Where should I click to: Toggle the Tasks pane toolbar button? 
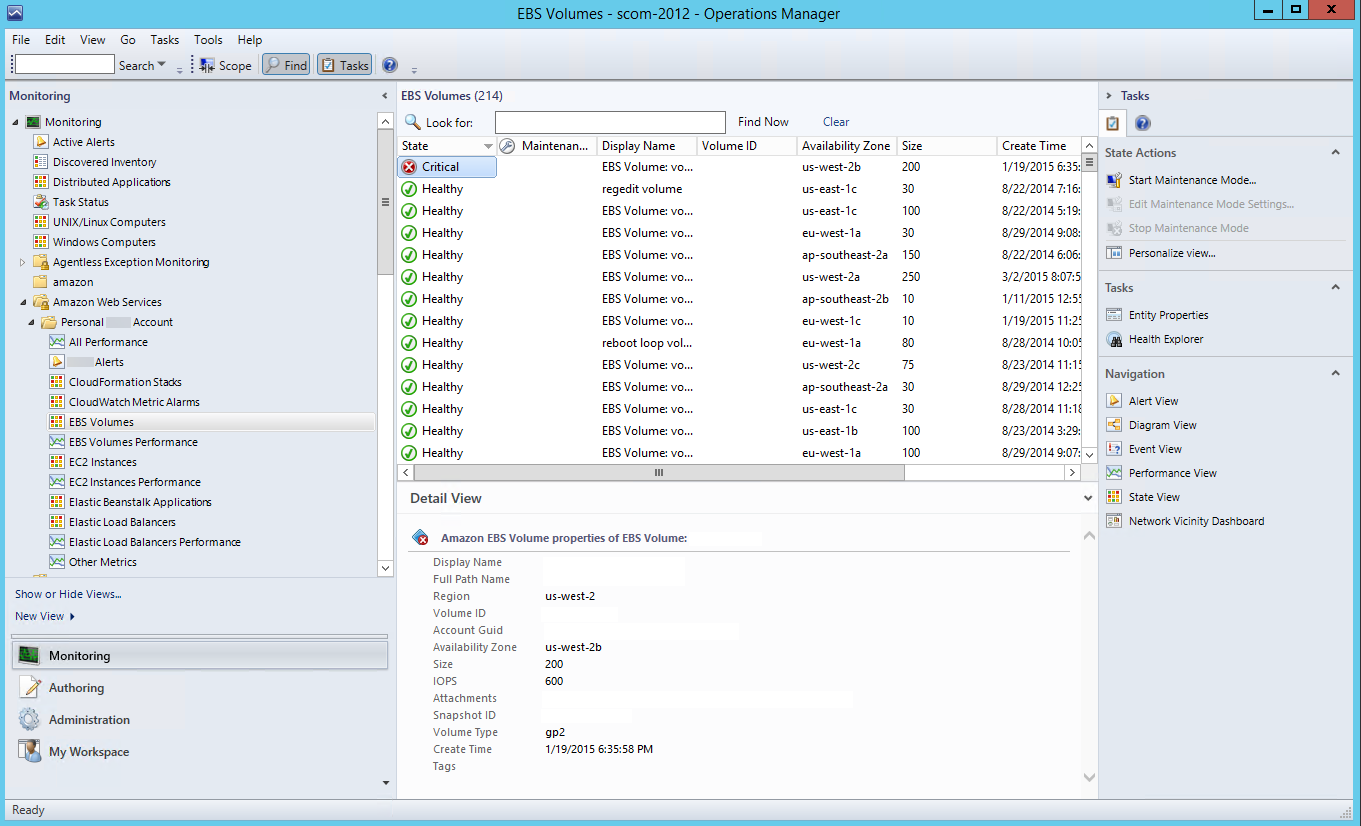coord(344,65)
